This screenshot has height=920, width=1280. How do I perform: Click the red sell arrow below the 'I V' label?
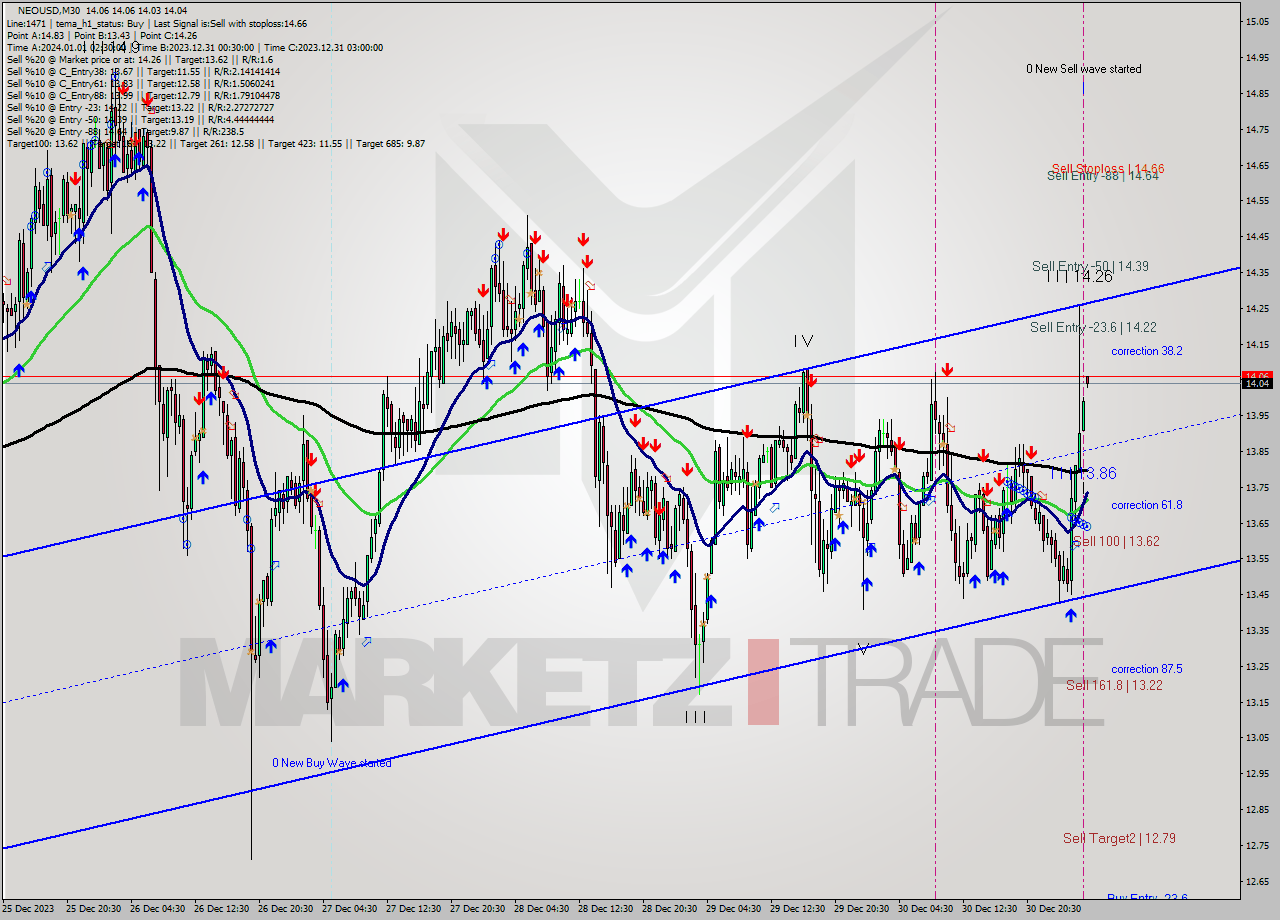tap(811, 381)
